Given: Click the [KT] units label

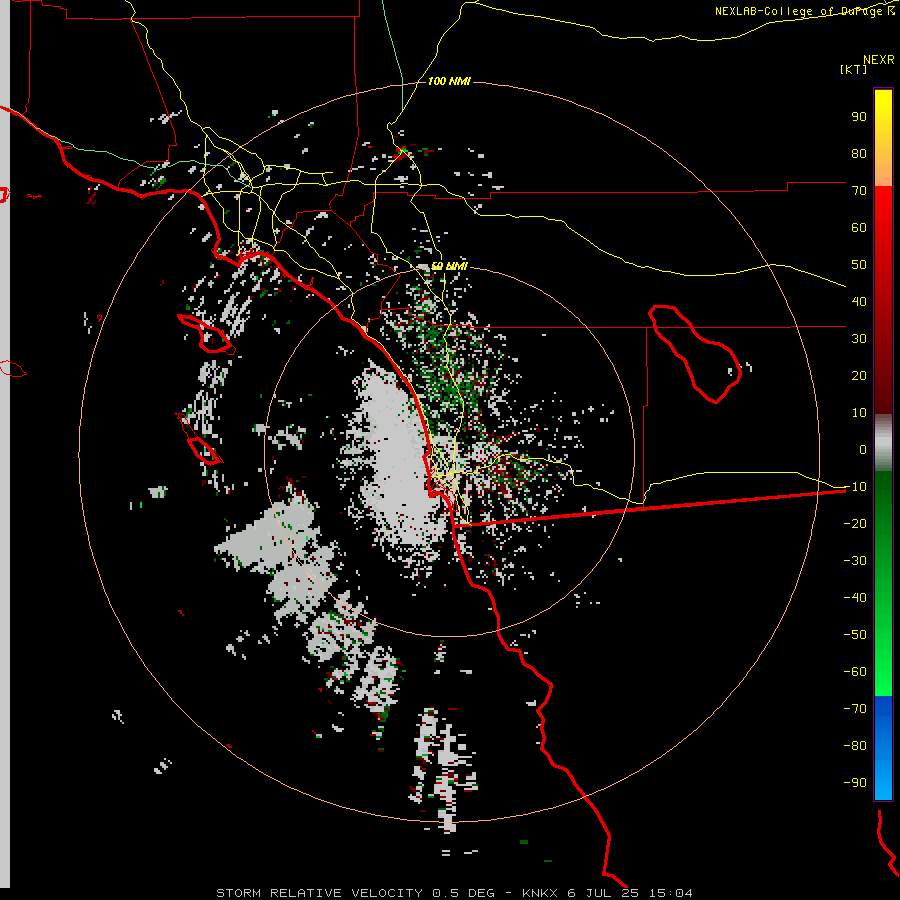Looking at the screenshot, I should [x=854, y=69].
